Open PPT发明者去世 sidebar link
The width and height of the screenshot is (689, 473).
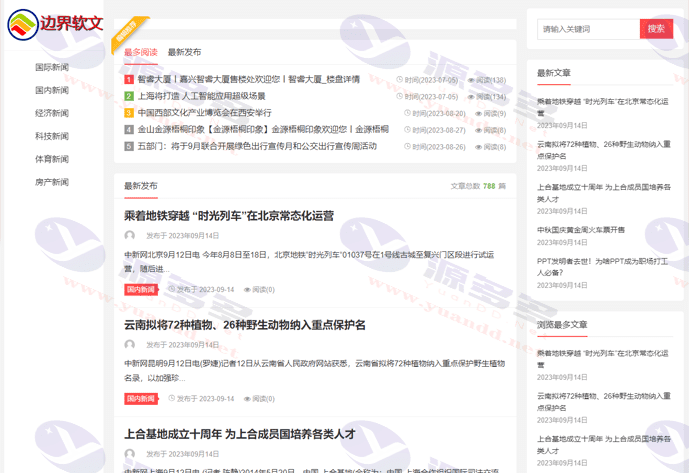602,267
